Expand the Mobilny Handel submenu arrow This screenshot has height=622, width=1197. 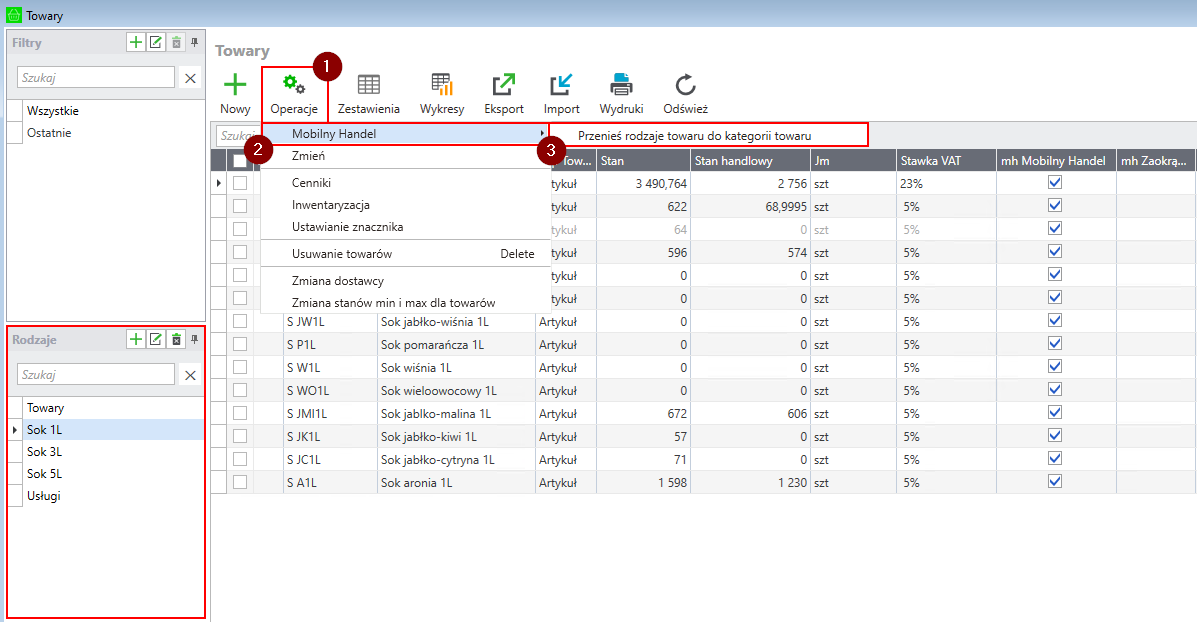(x=542, y=134)
